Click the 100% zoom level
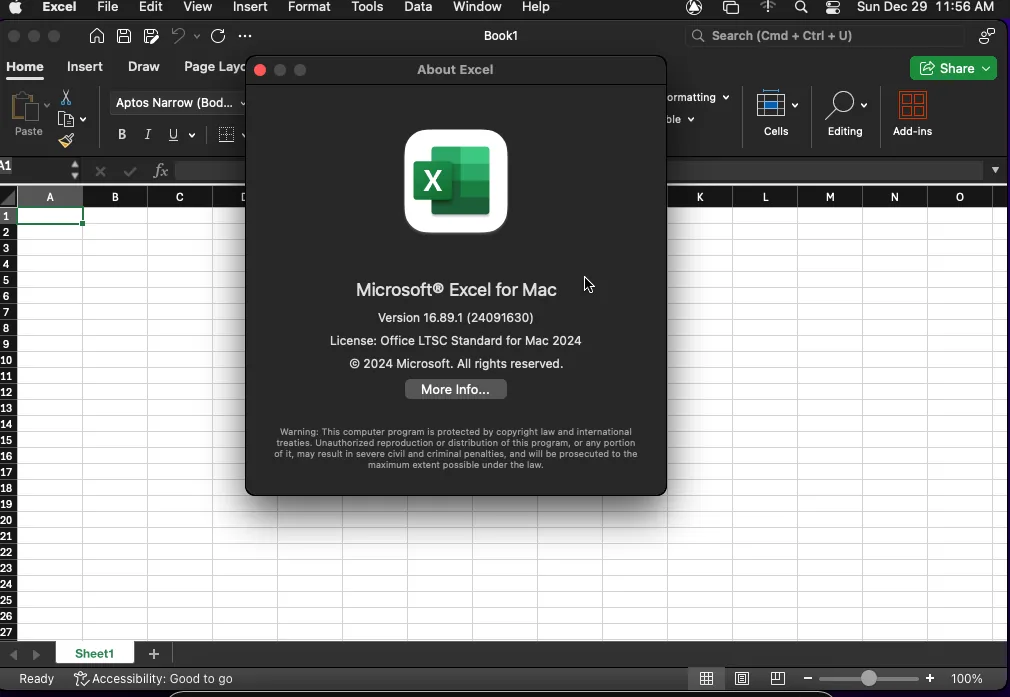This screenshot has height=697, width=1010. pyautogui.click(x=966, y=678)
